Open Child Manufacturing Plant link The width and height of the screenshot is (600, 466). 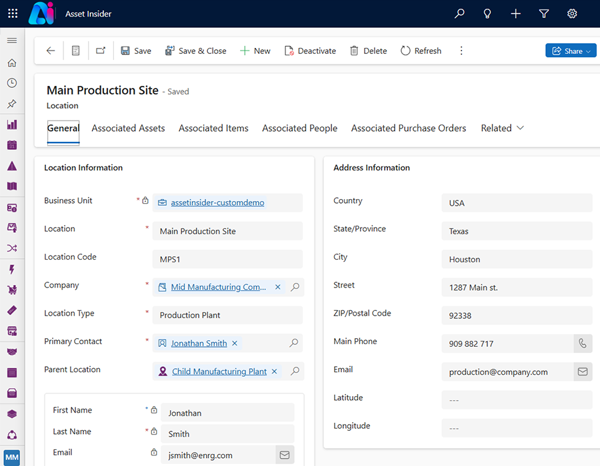tap(219, 371)
